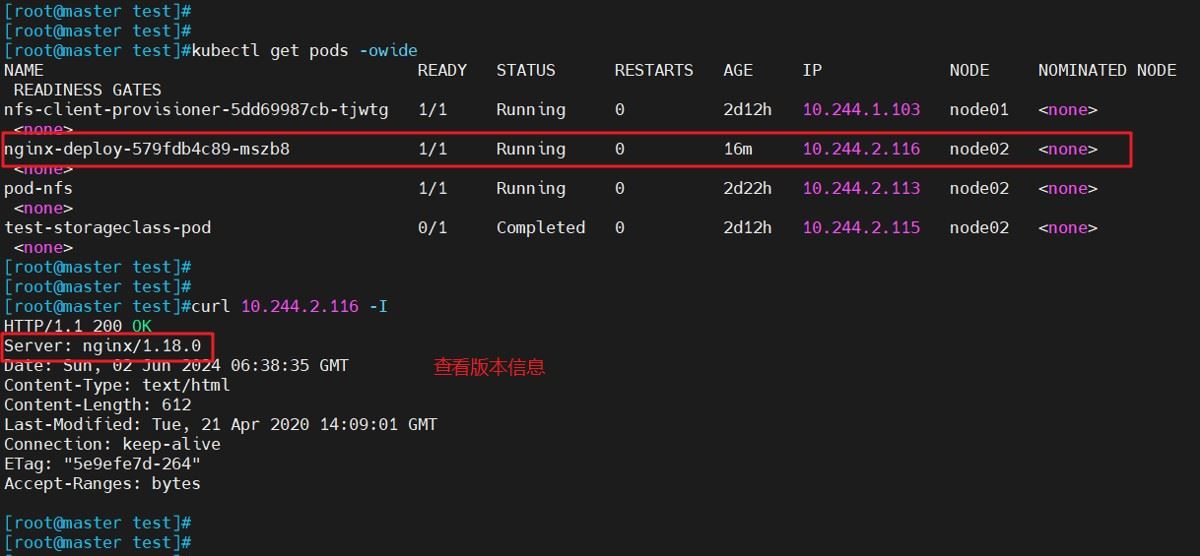Screen dimensions: 1200x556
Task: Click the Completed status text
Action: click(541, 227)
